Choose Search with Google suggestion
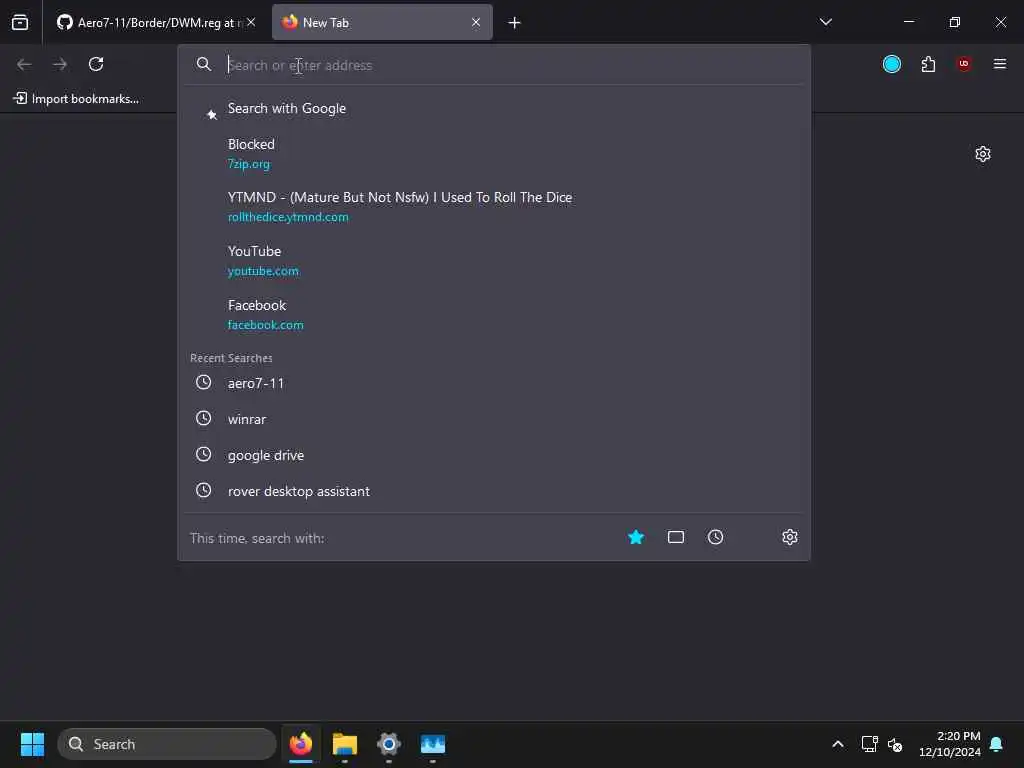 (494, 108)
